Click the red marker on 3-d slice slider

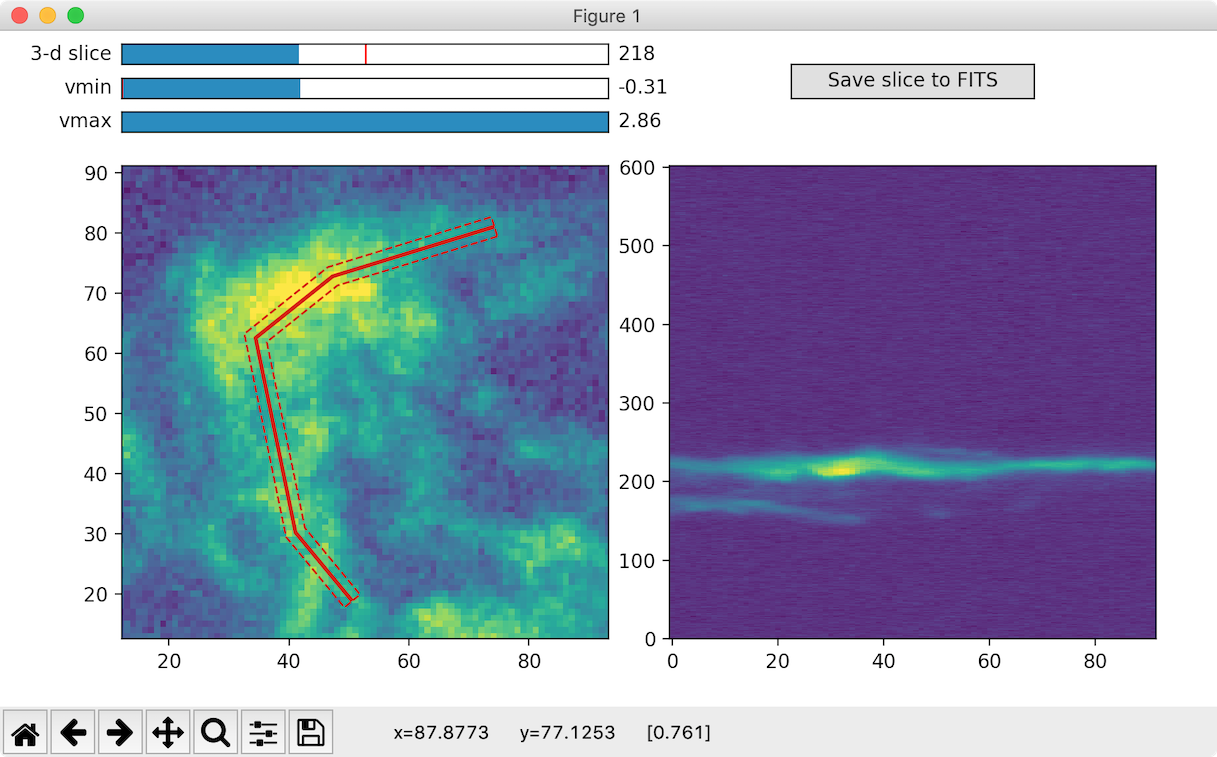point(366,54)
